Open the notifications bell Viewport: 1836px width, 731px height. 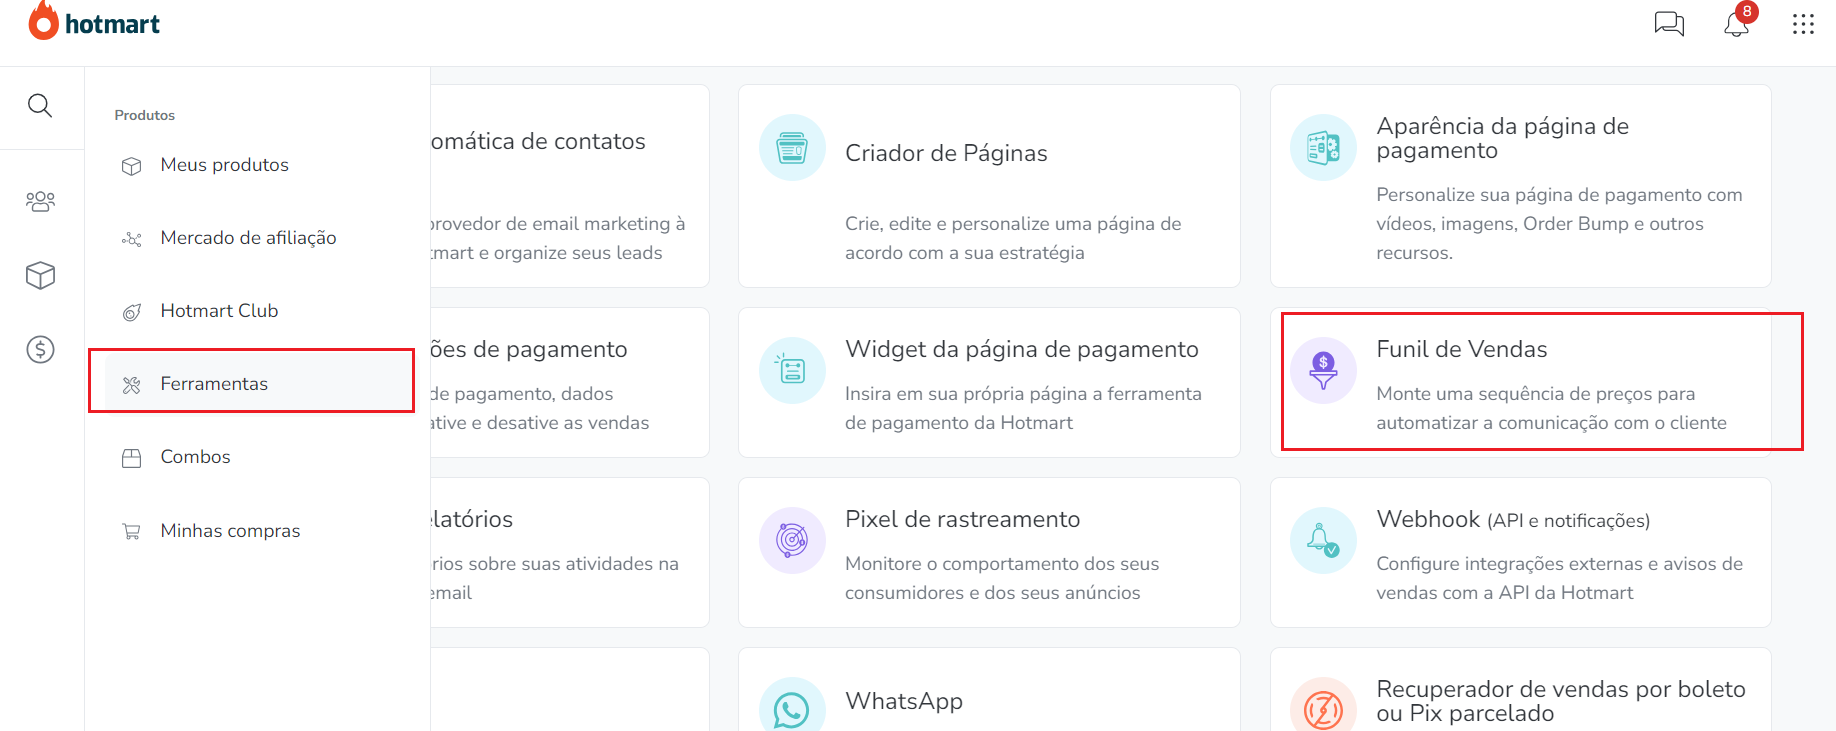point(1737,24)
